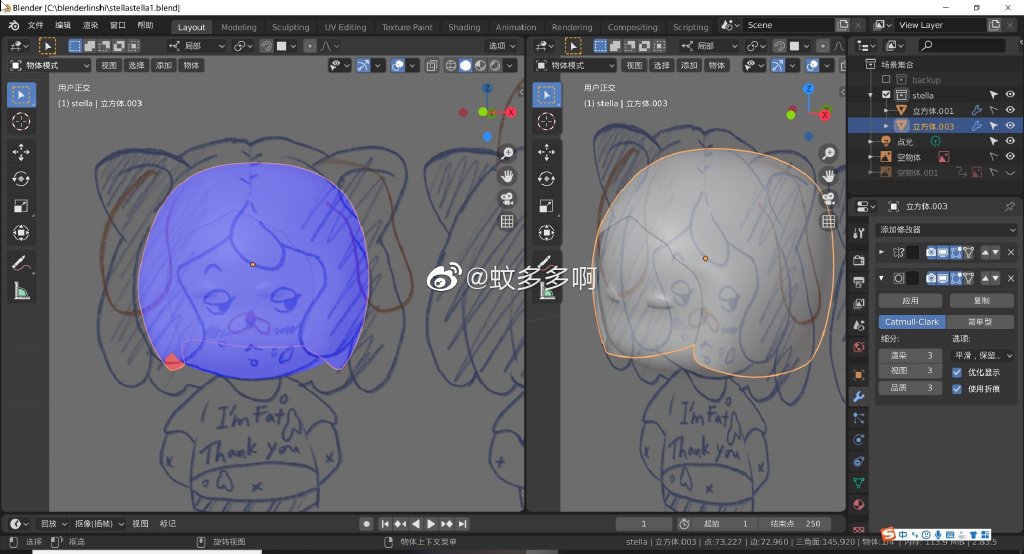The image size is (1024, 554).
Task: Open Particles properties tab
Action: [859, 418]
